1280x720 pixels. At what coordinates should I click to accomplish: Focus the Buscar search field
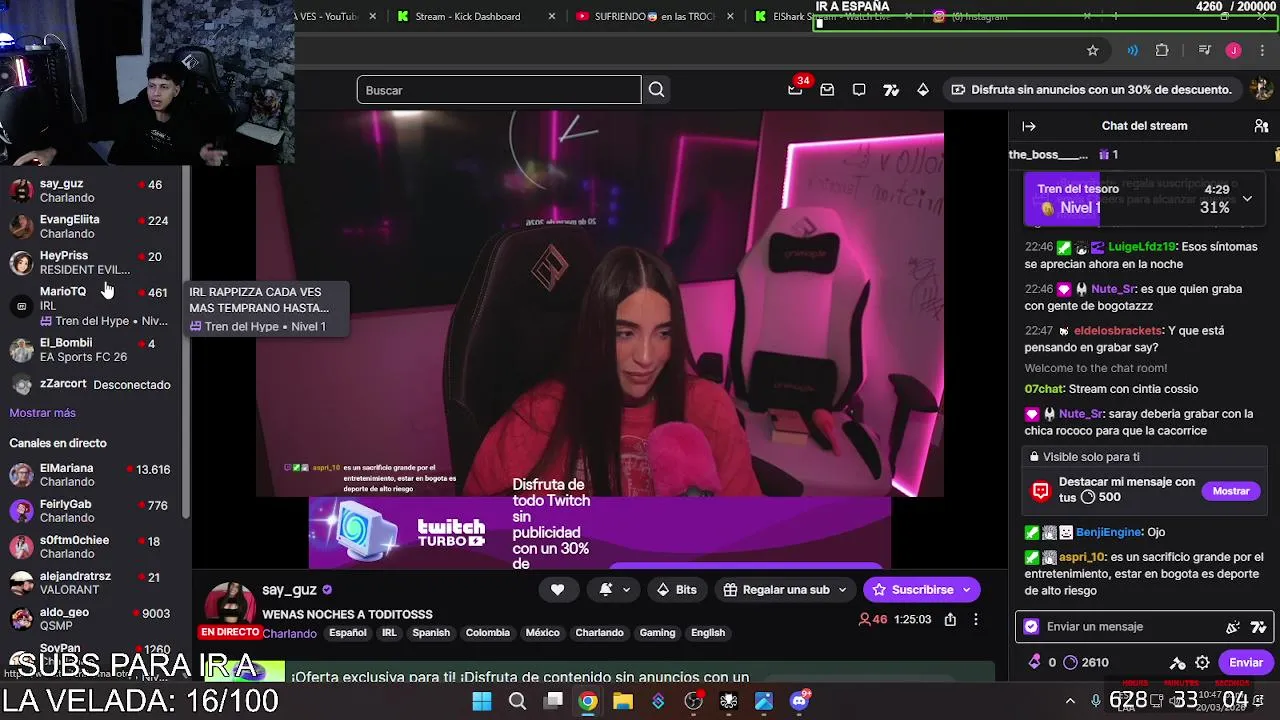(499, 90)
